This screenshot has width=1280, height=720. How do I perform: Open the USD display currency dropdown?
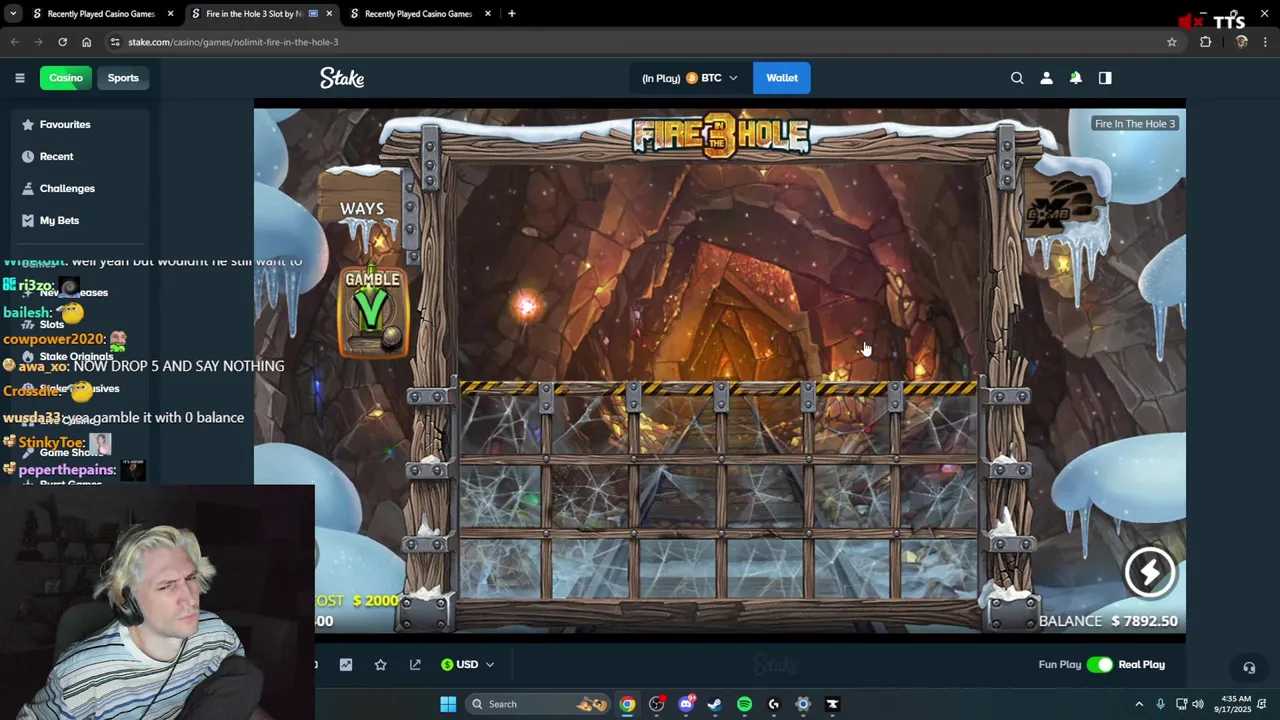coord(467,664)
